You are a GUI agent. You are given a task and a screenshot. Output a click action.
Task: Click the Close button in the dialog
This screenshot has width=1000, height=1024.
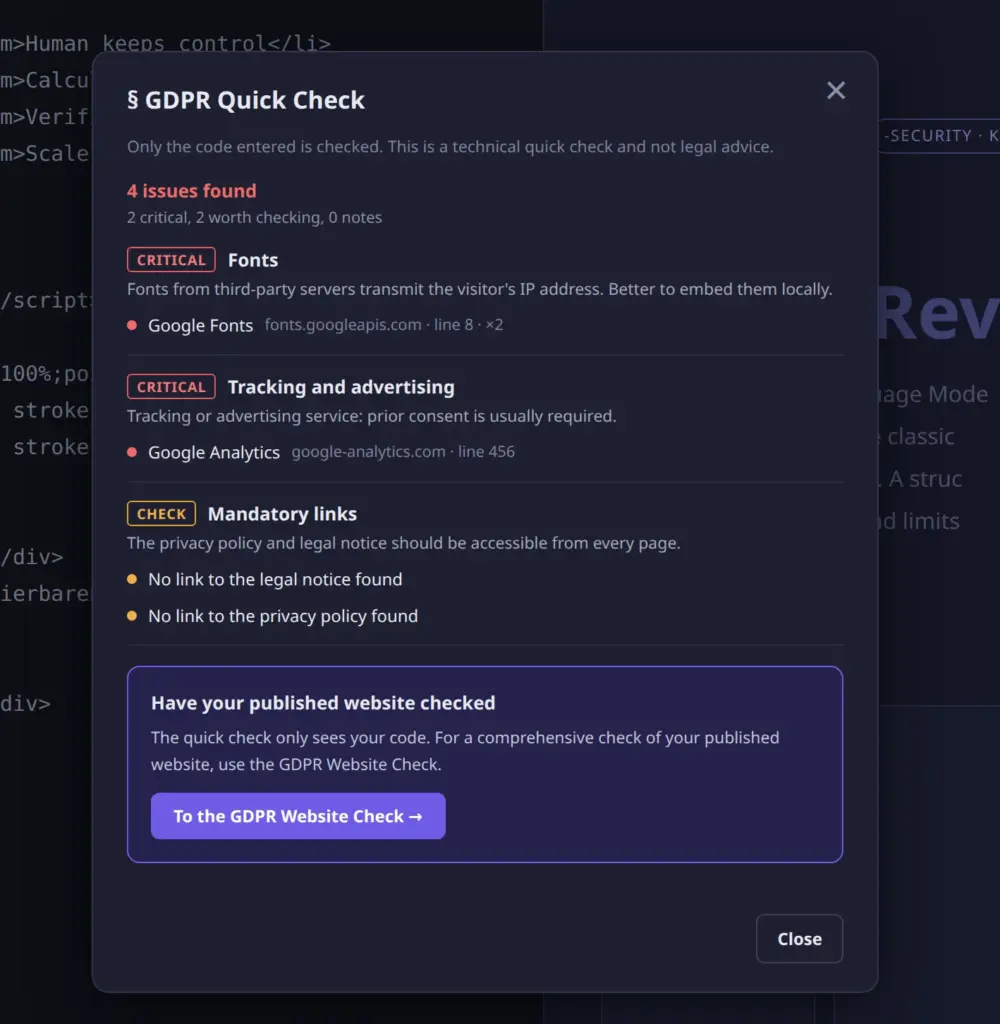click(799, 938)
